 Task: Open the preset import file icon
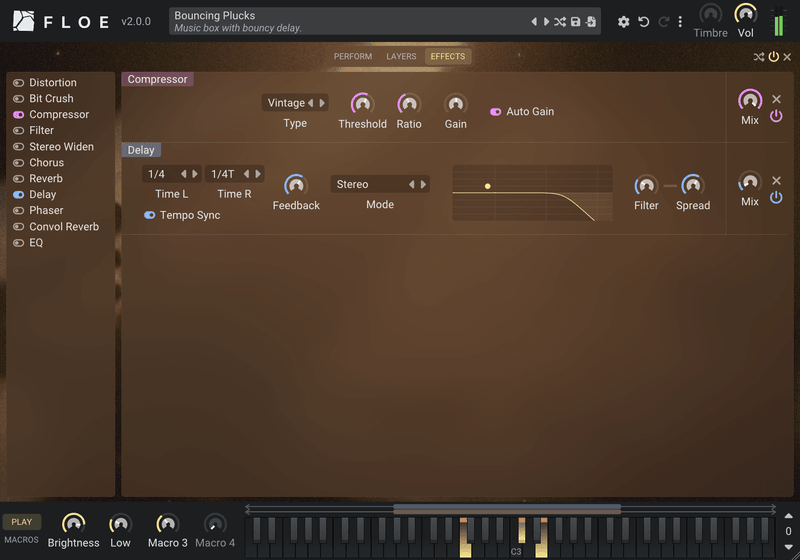591,21
